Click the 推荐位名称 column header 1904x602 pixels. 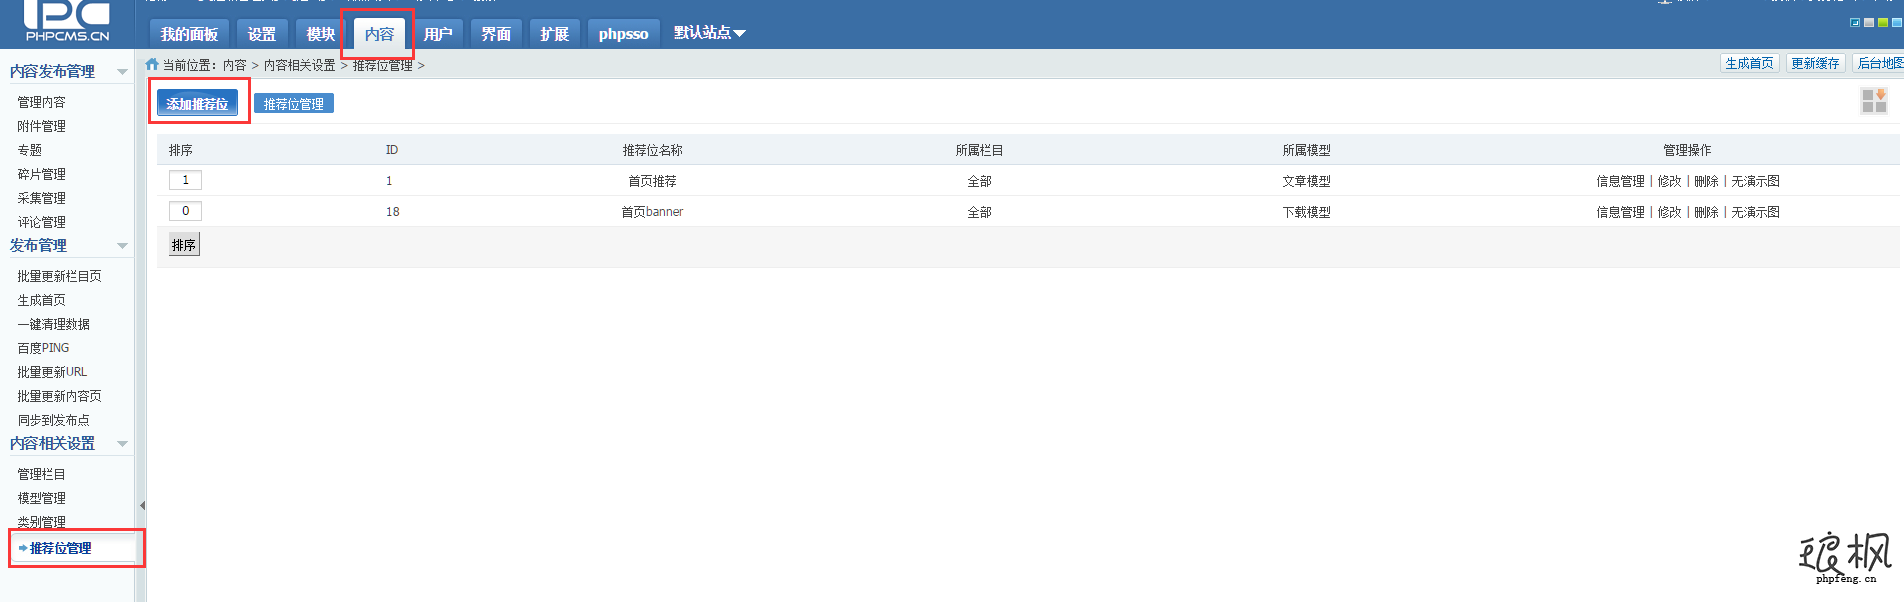pos(652,150)
